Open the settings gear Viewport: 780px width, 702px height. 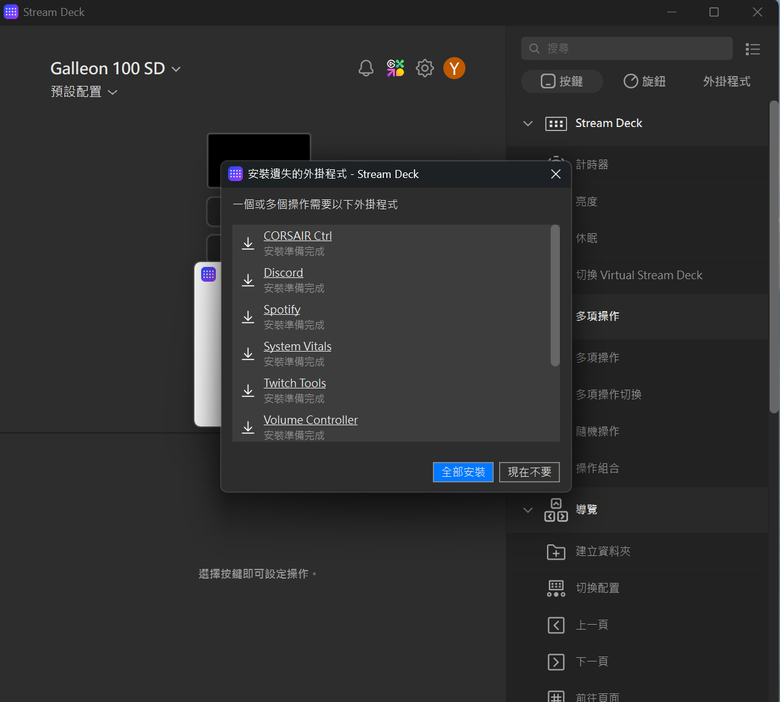coord(425,68)
